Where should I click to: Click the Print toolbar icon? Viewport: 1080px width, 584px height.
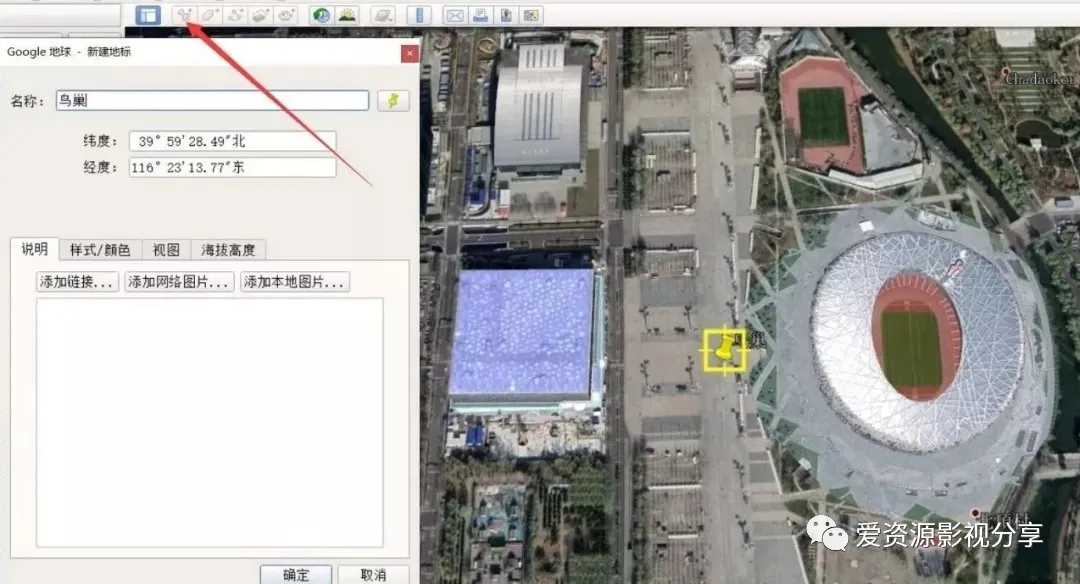[481, 15]
